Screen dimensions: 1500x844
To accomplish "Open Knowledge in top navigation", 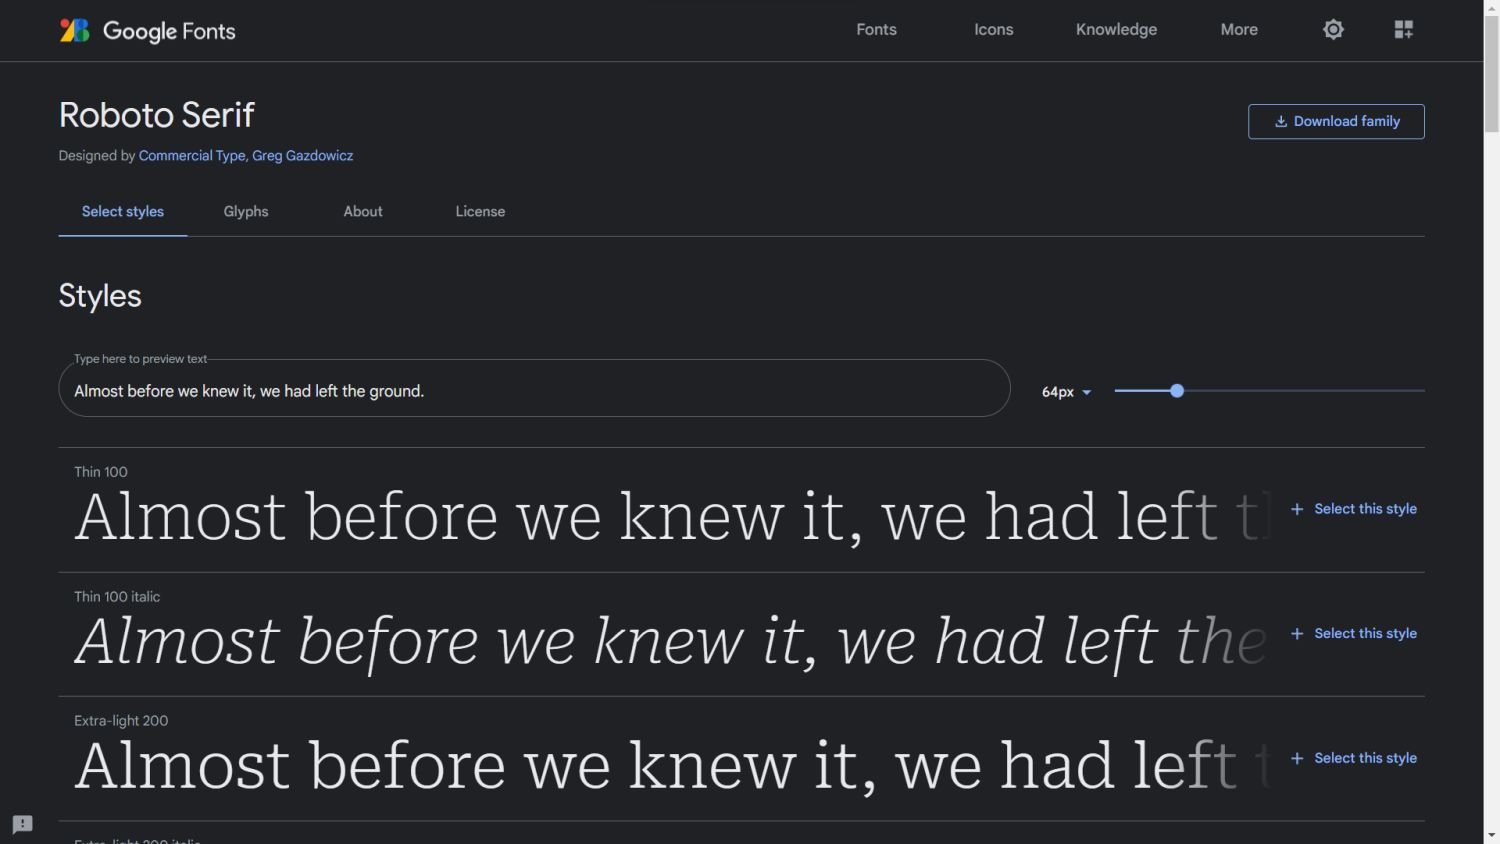I will coord(1116,30).
